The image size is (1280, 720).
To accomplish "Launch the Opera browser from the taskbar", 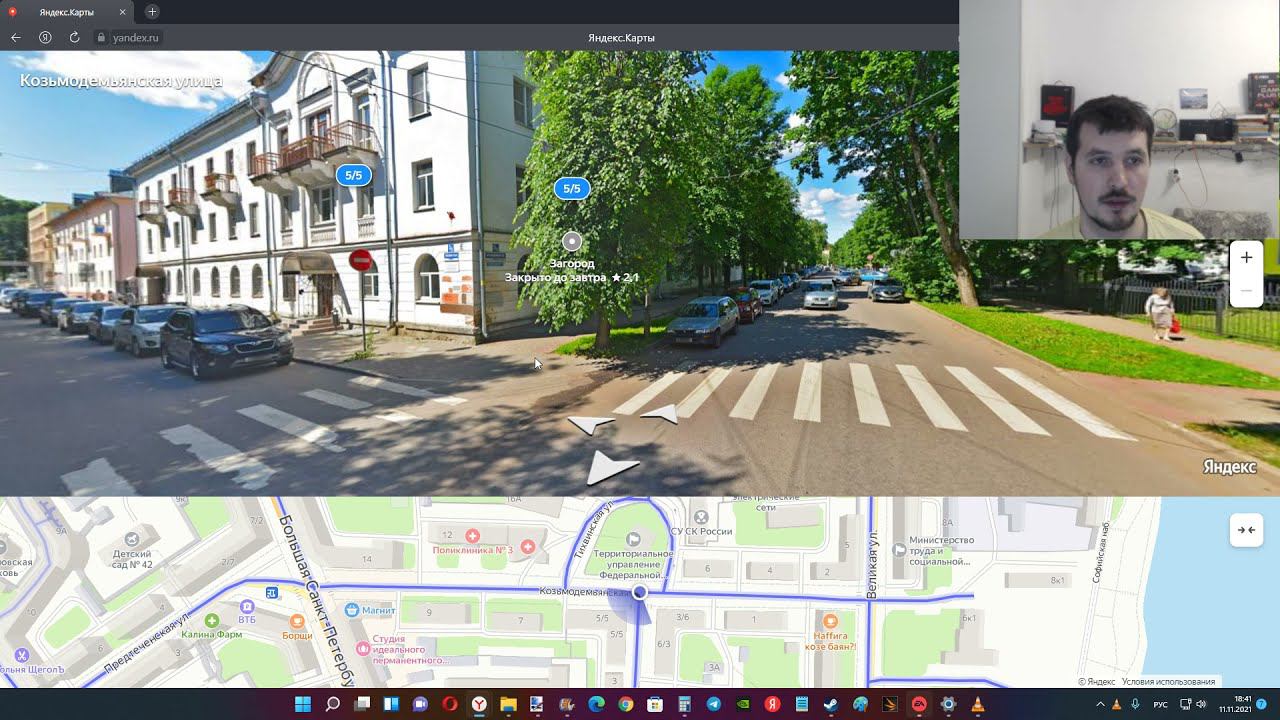I will click(x=450, y=704).
